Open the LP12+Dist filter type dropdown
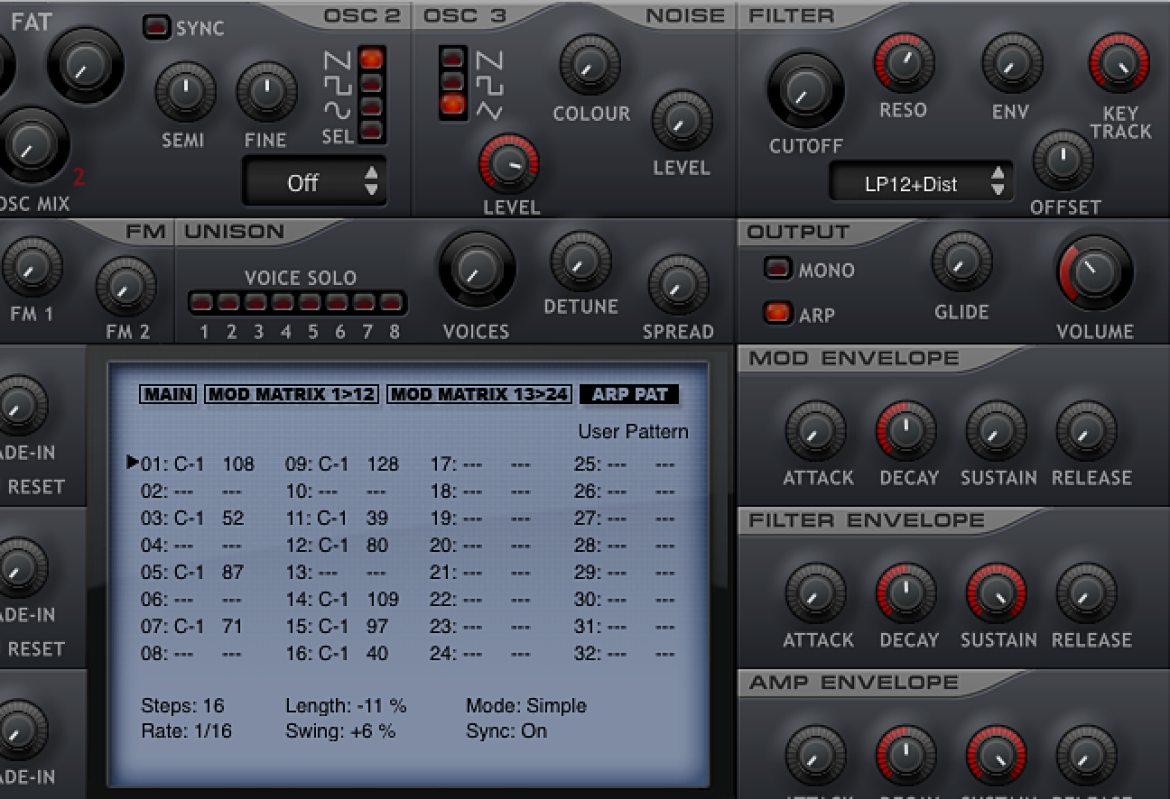The image size is (1170, 799). (x=922, y=183)
